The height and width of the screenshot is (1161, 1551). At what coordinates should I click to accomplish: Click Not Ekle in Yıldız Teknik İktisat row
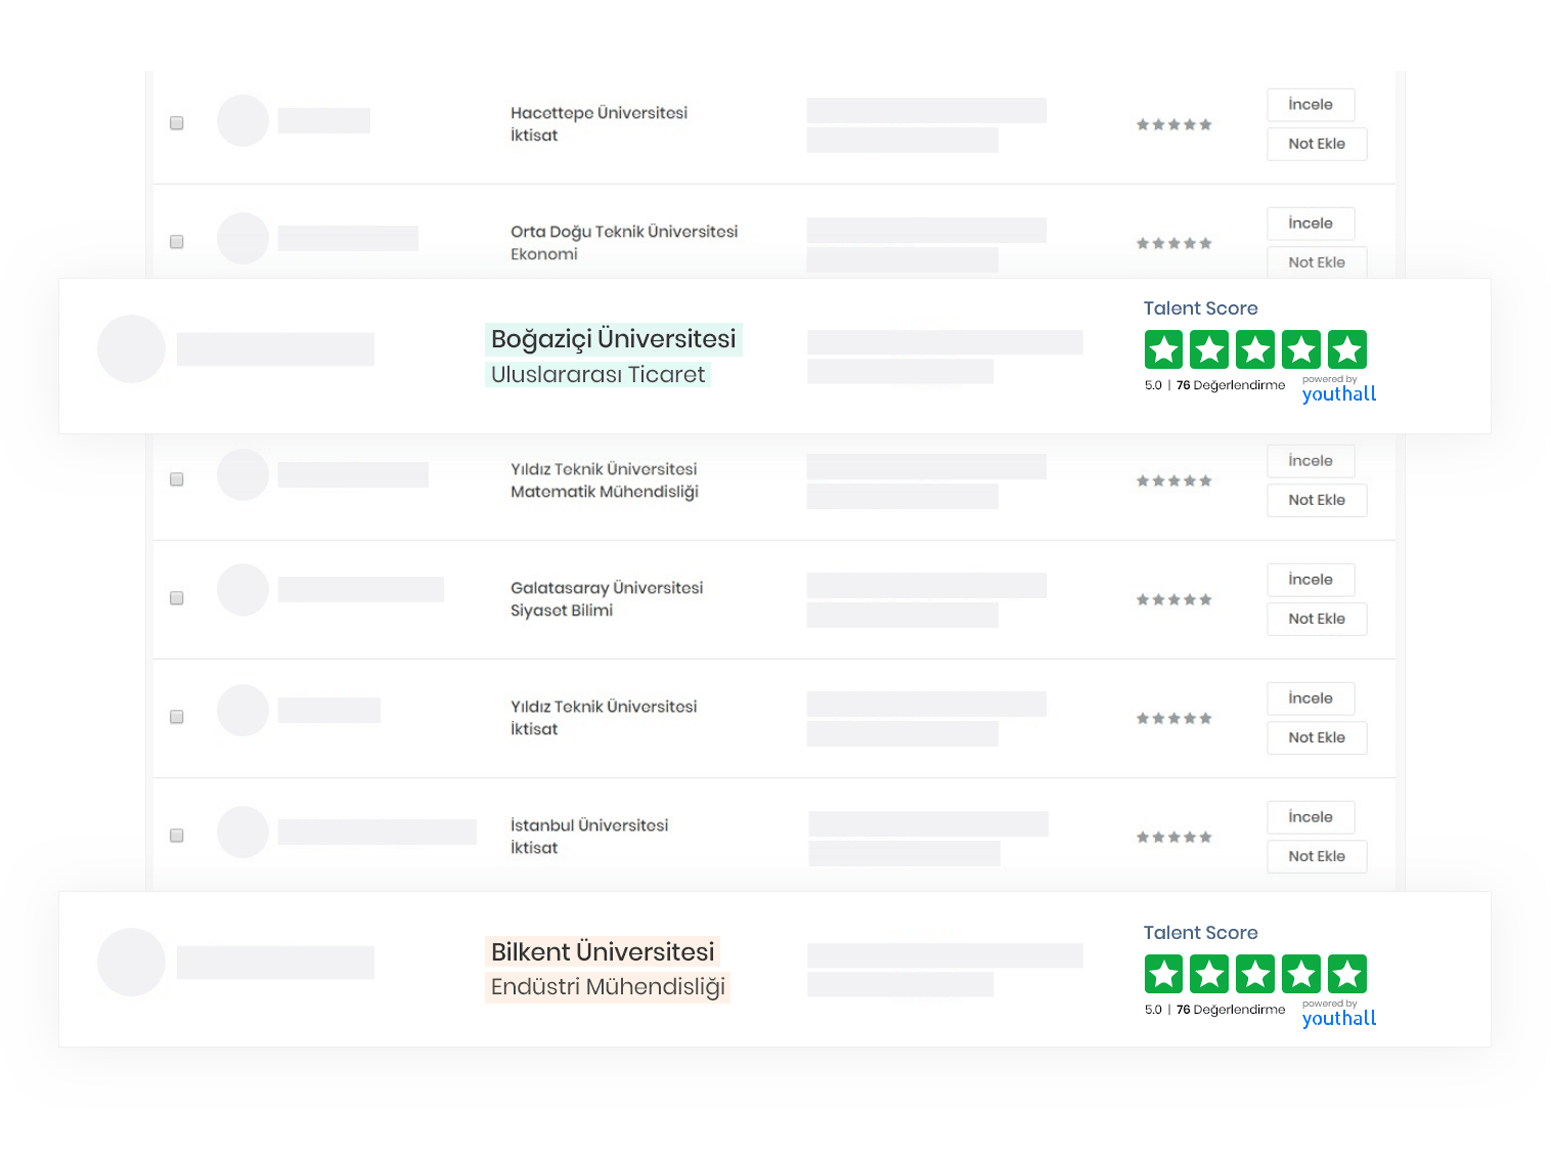pos(1316,738)
